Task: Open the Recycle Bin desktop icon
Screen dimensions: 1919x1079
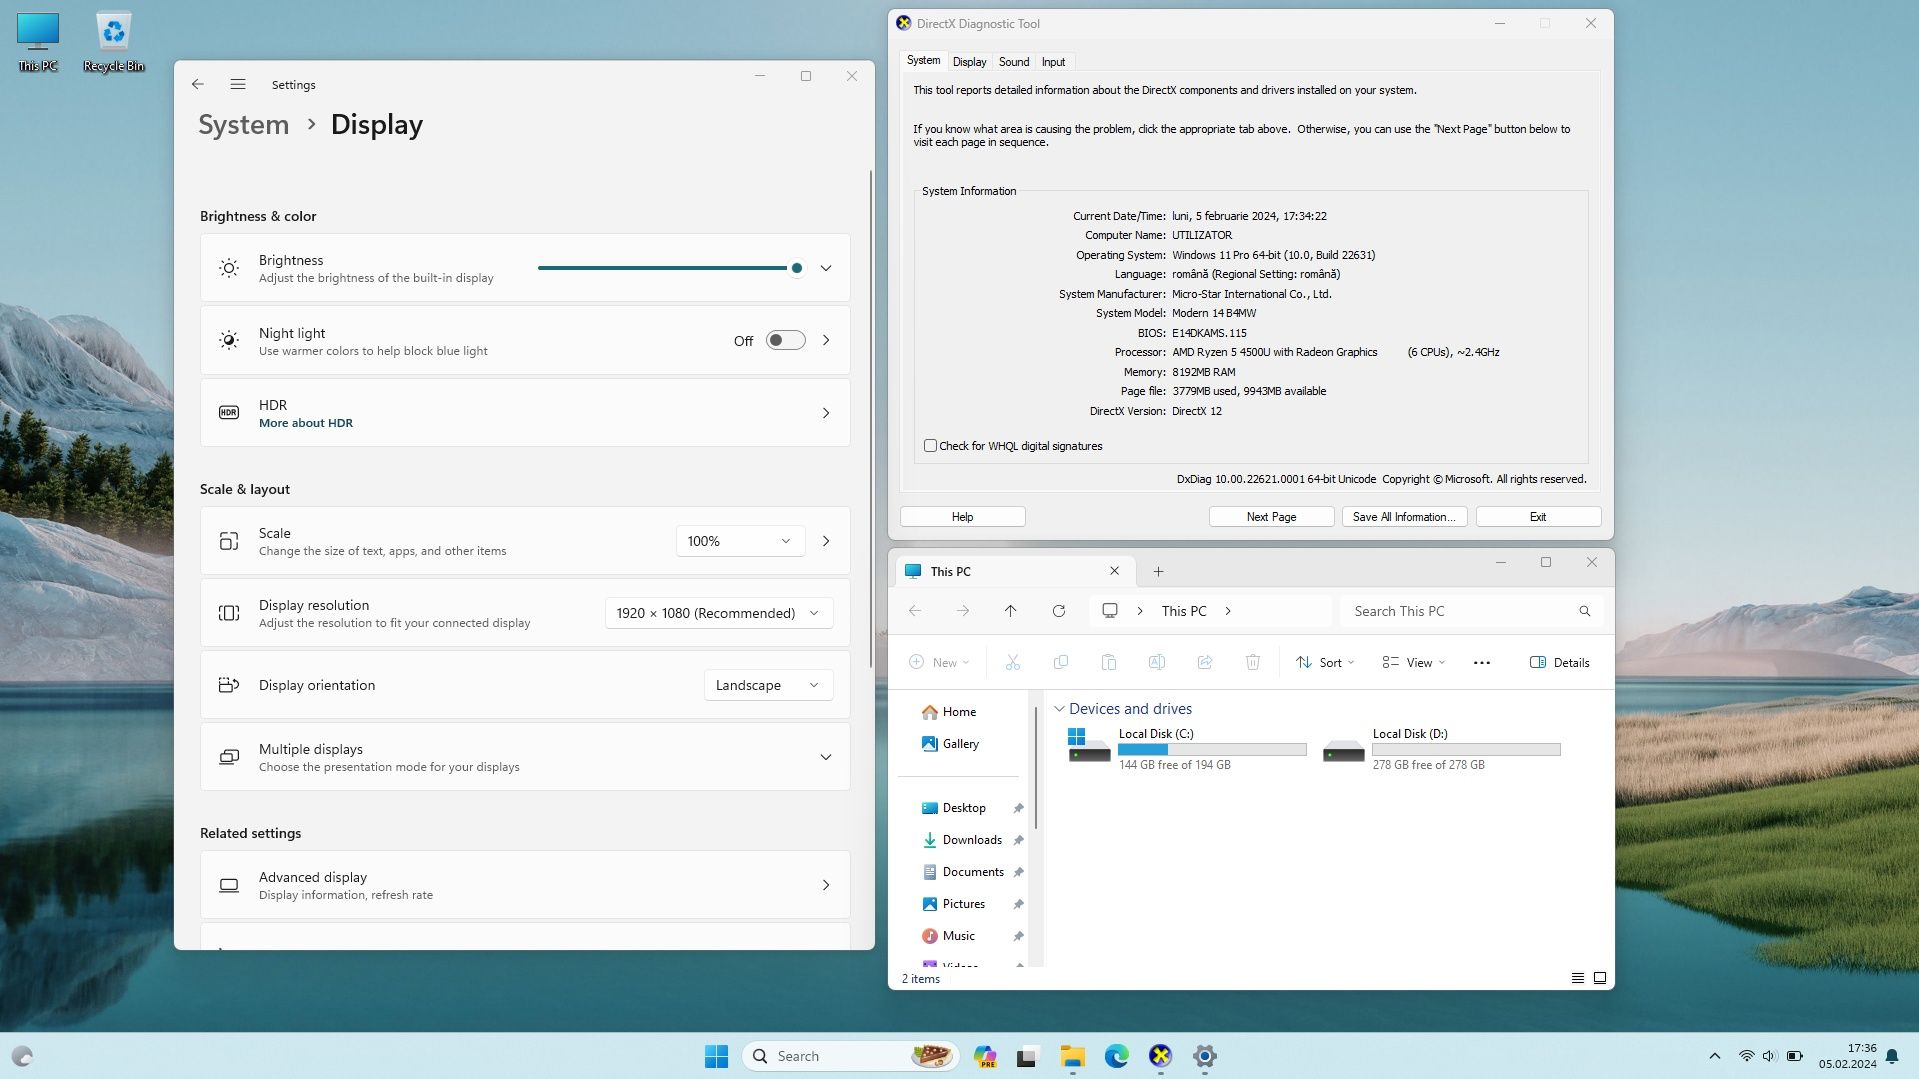Action: click(x=113, y=41)
